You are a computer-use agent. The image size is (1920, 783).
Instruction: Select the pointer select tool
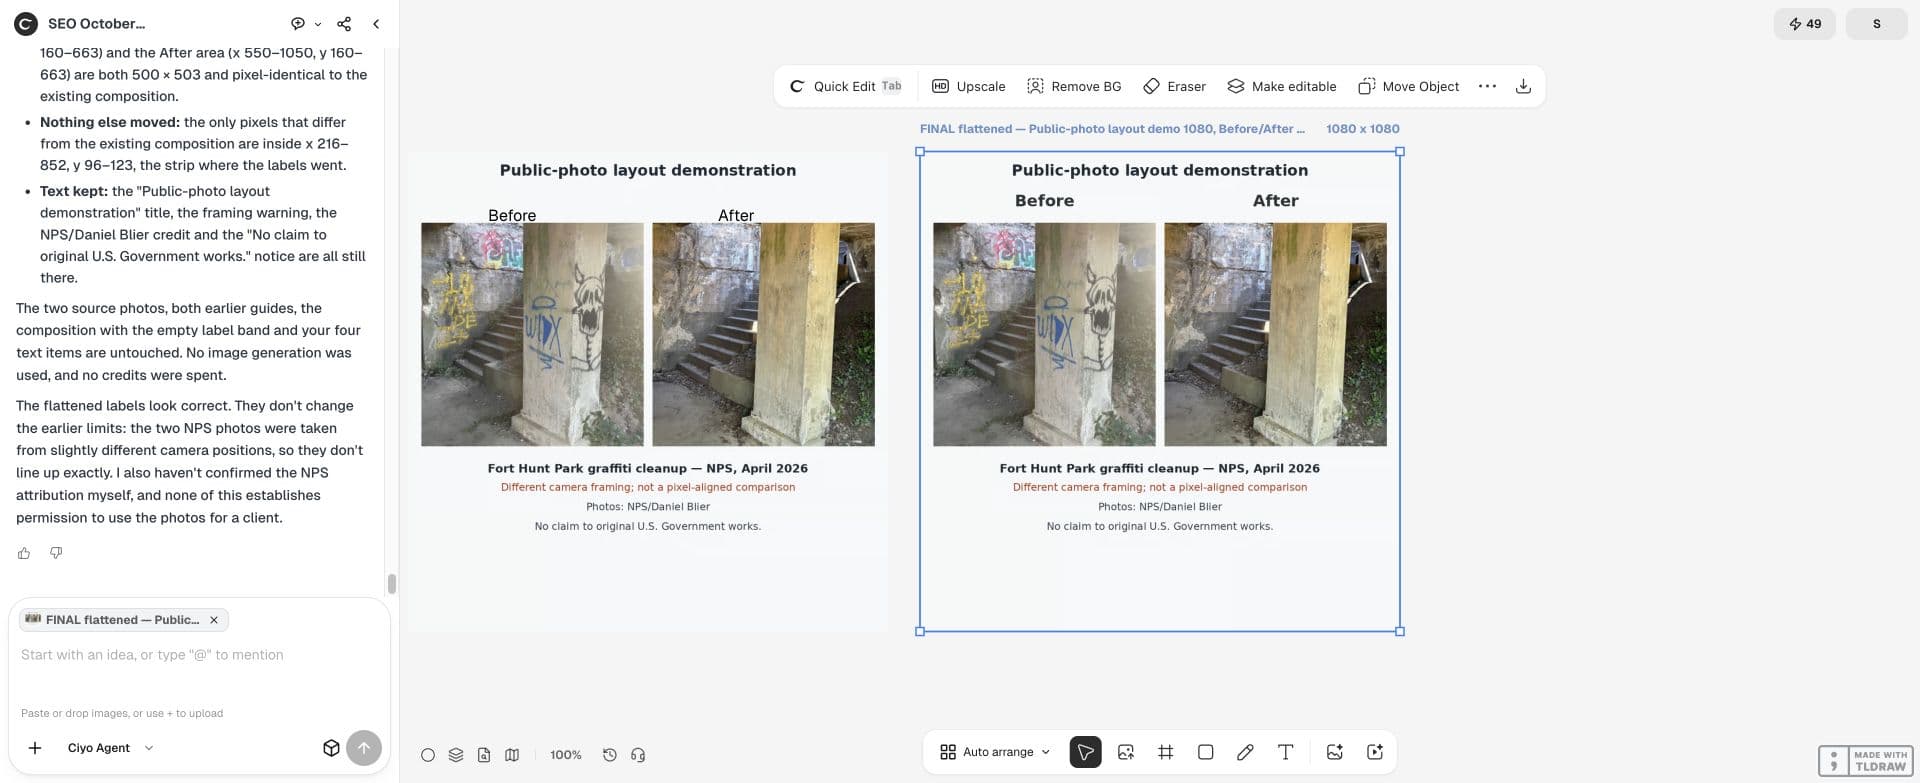[1086, 752]
